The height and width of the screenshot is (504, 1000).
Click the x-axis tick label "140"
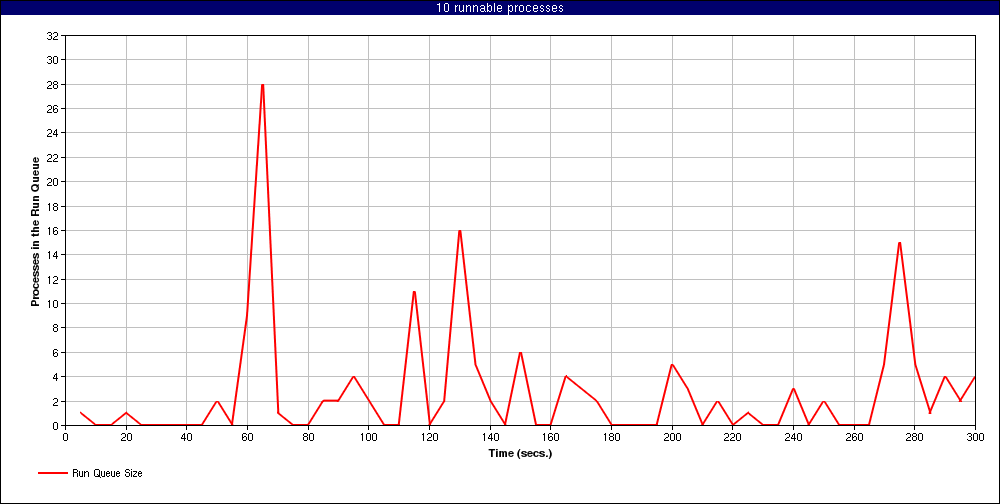coord(490,438)
